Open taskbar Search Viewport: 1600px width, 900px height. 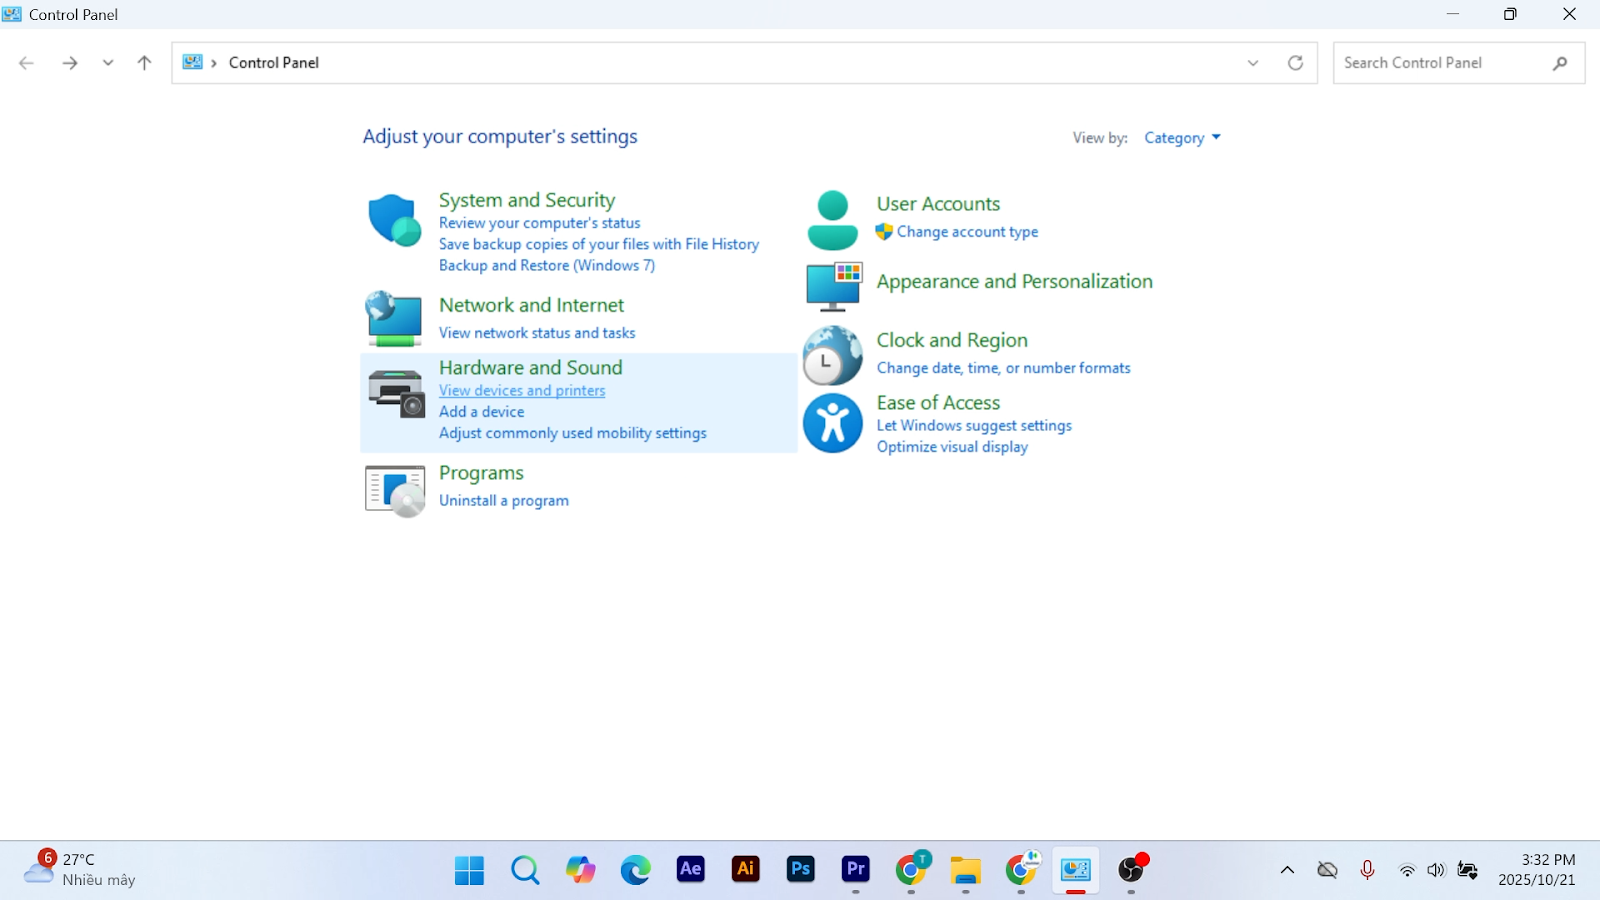[525, 870]
